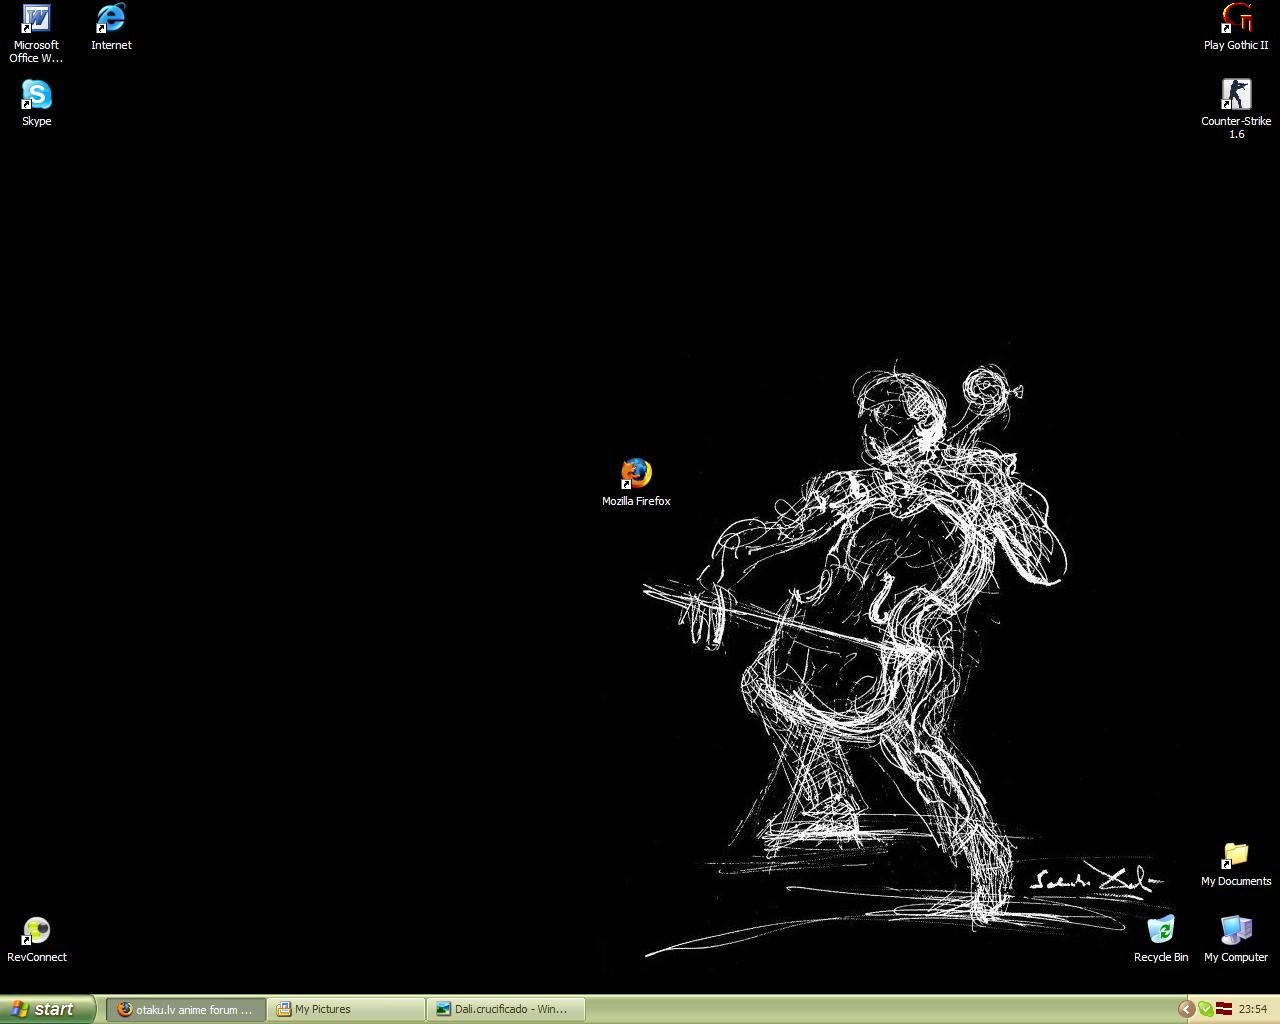Switch to otaku.lv anime forum taskbar window

click(186, 1010)
